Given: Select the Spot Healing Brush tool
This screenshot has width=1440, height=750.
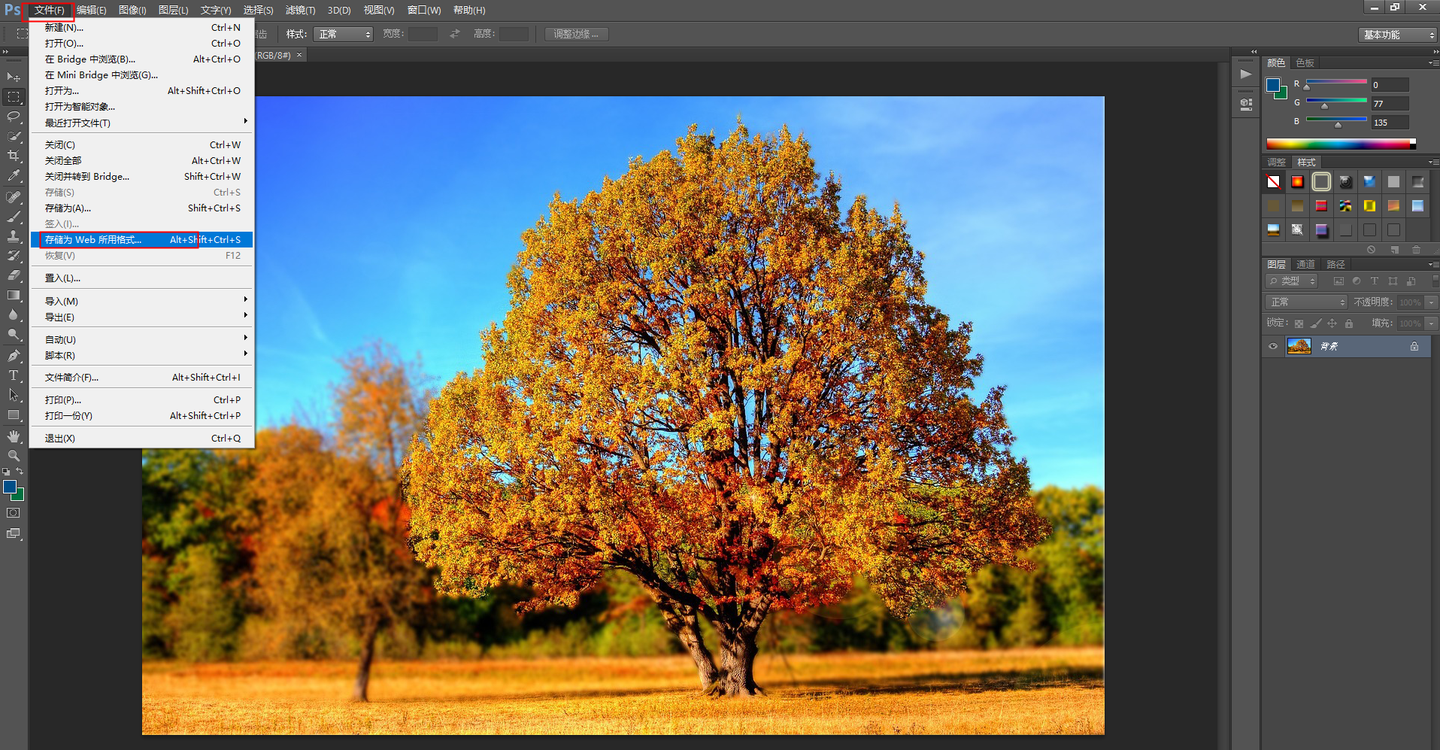Looking at the screenshot, I should (14, 197).
